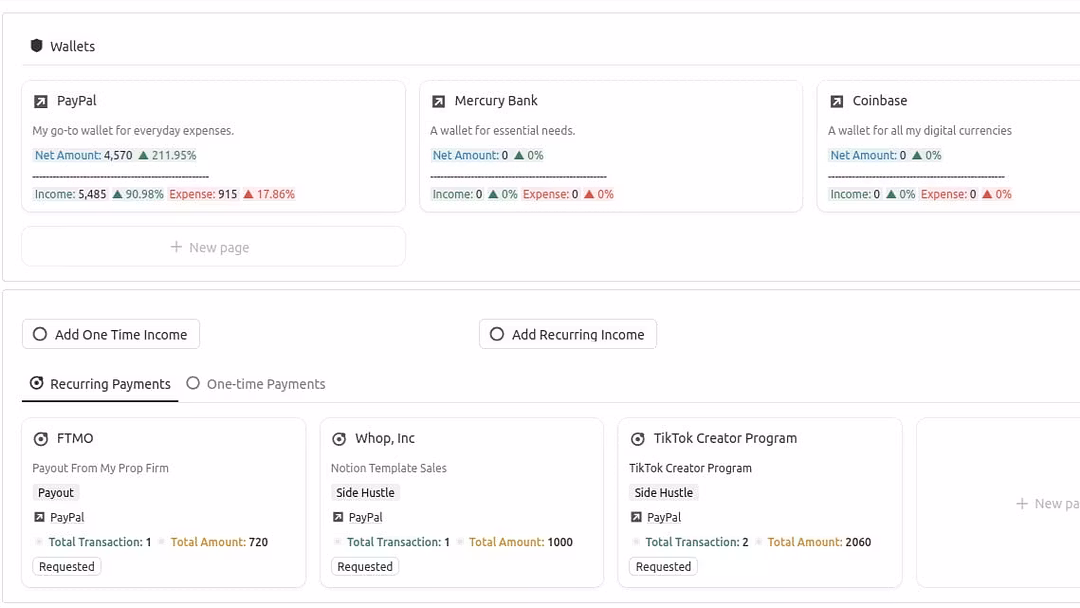This screenshot has width=1080, height=608.
Task: Click Mercury Bank 'Net Amount: 0' value
Action: (x=470, y=155)
